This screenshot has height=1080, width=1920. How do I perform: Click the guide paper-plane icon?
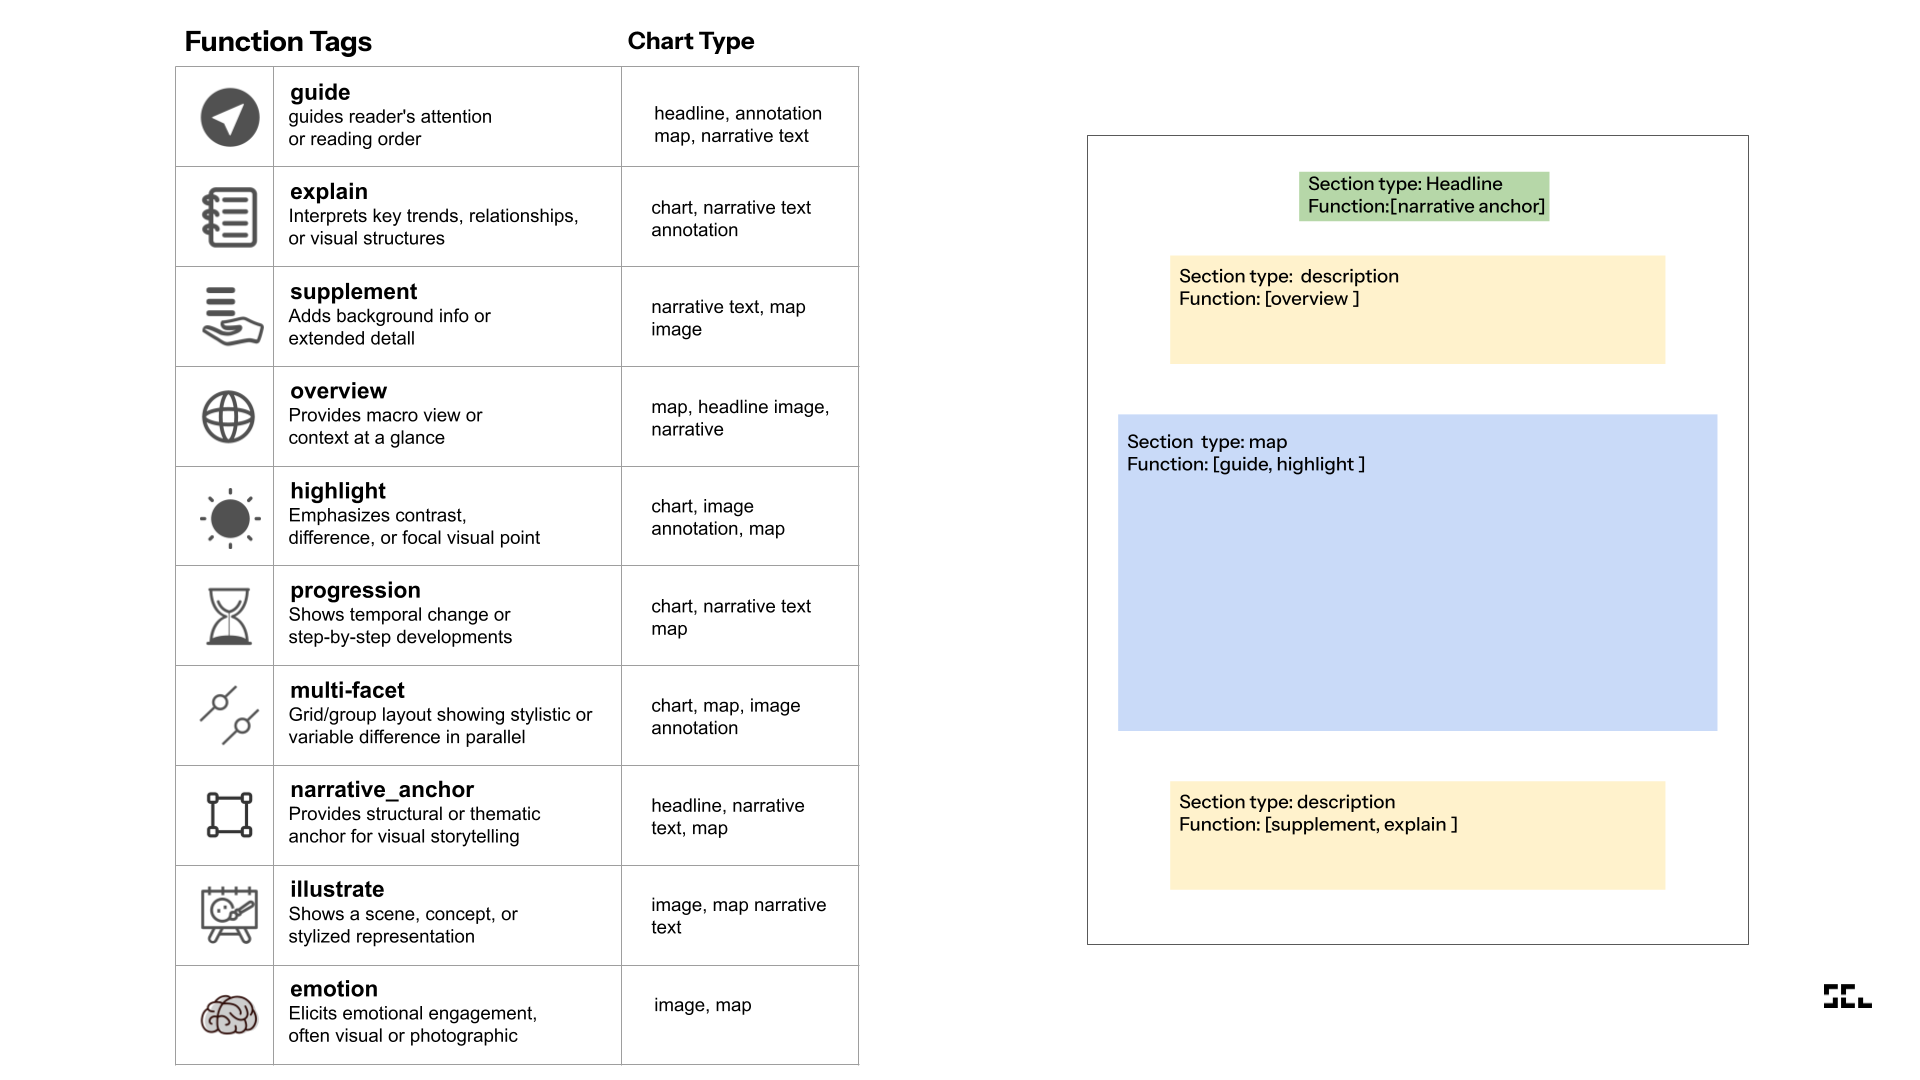coord(229,117)
